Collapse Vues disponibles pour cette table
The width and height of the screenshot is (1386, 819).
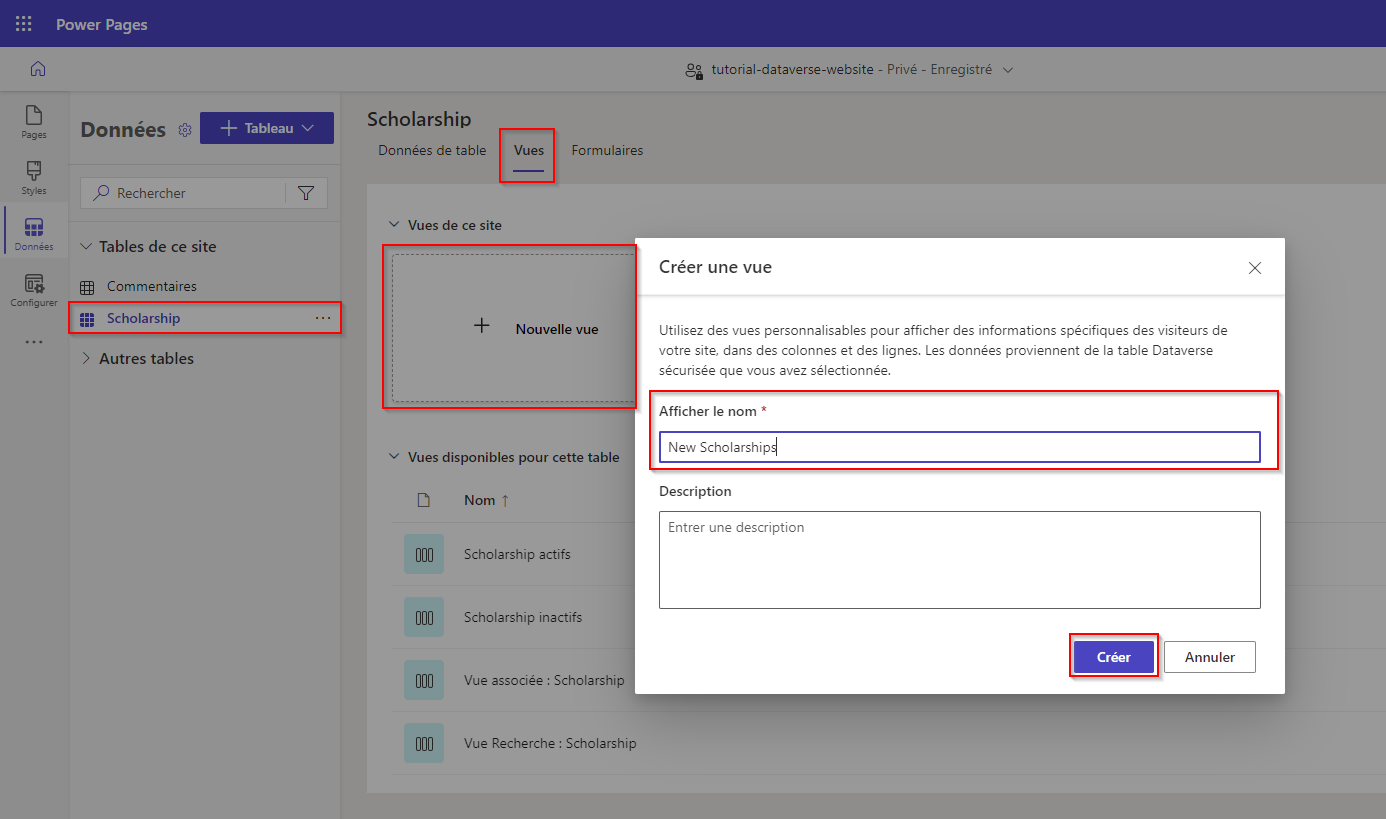[x=394, y=457]
